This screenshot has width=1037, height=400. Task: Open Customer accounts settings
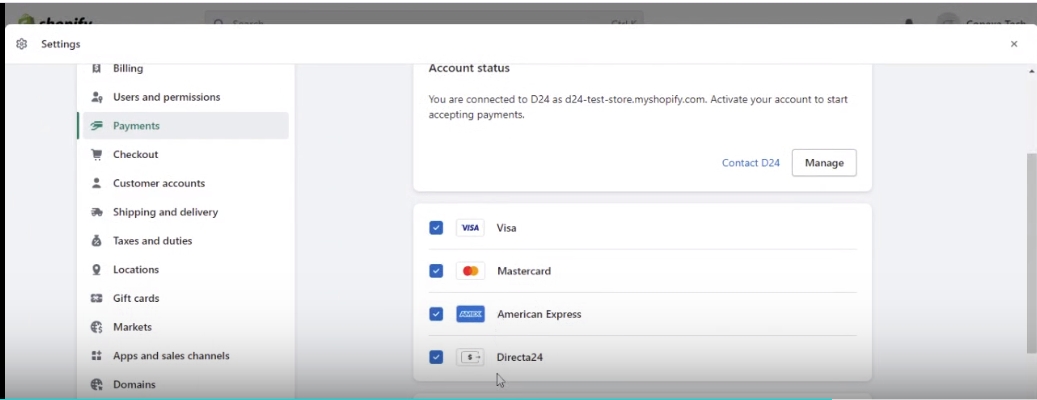[x=158, y=184]
